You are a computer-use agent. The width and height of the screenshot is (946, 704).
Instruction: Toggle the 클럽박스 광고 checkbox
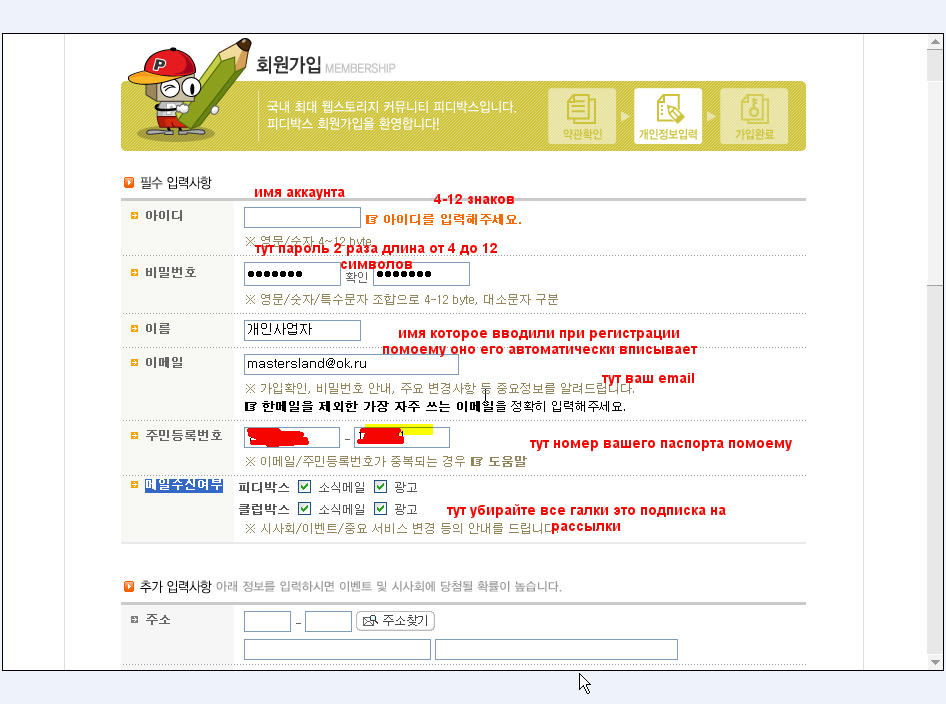click(380, 509)
